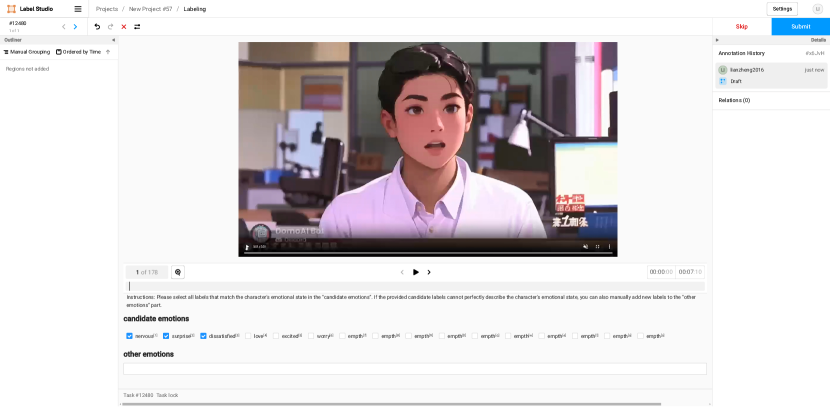Click the lianzheng2016 user avatar icon
The width and height of the screenshot is (830, 412).
(723, 70)
